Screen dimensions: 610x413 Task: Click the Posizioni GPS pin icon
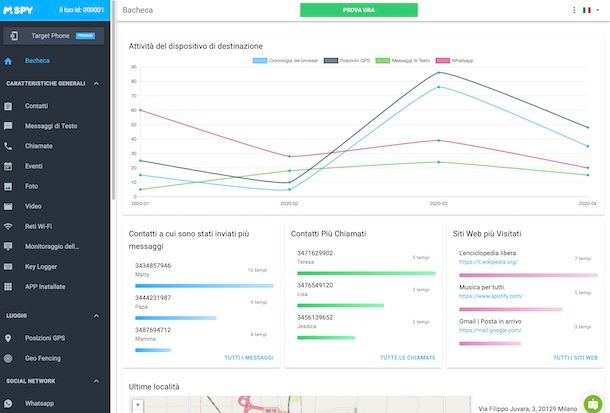click(8, 338)
